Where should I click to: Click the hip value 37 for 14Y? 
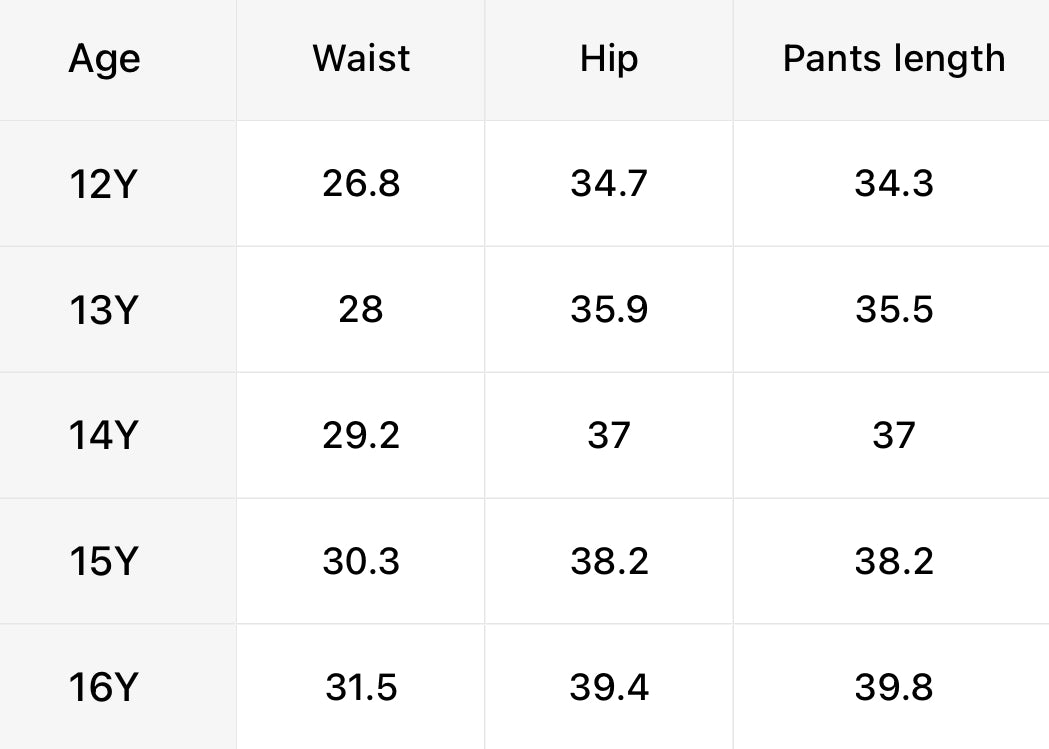609,435
